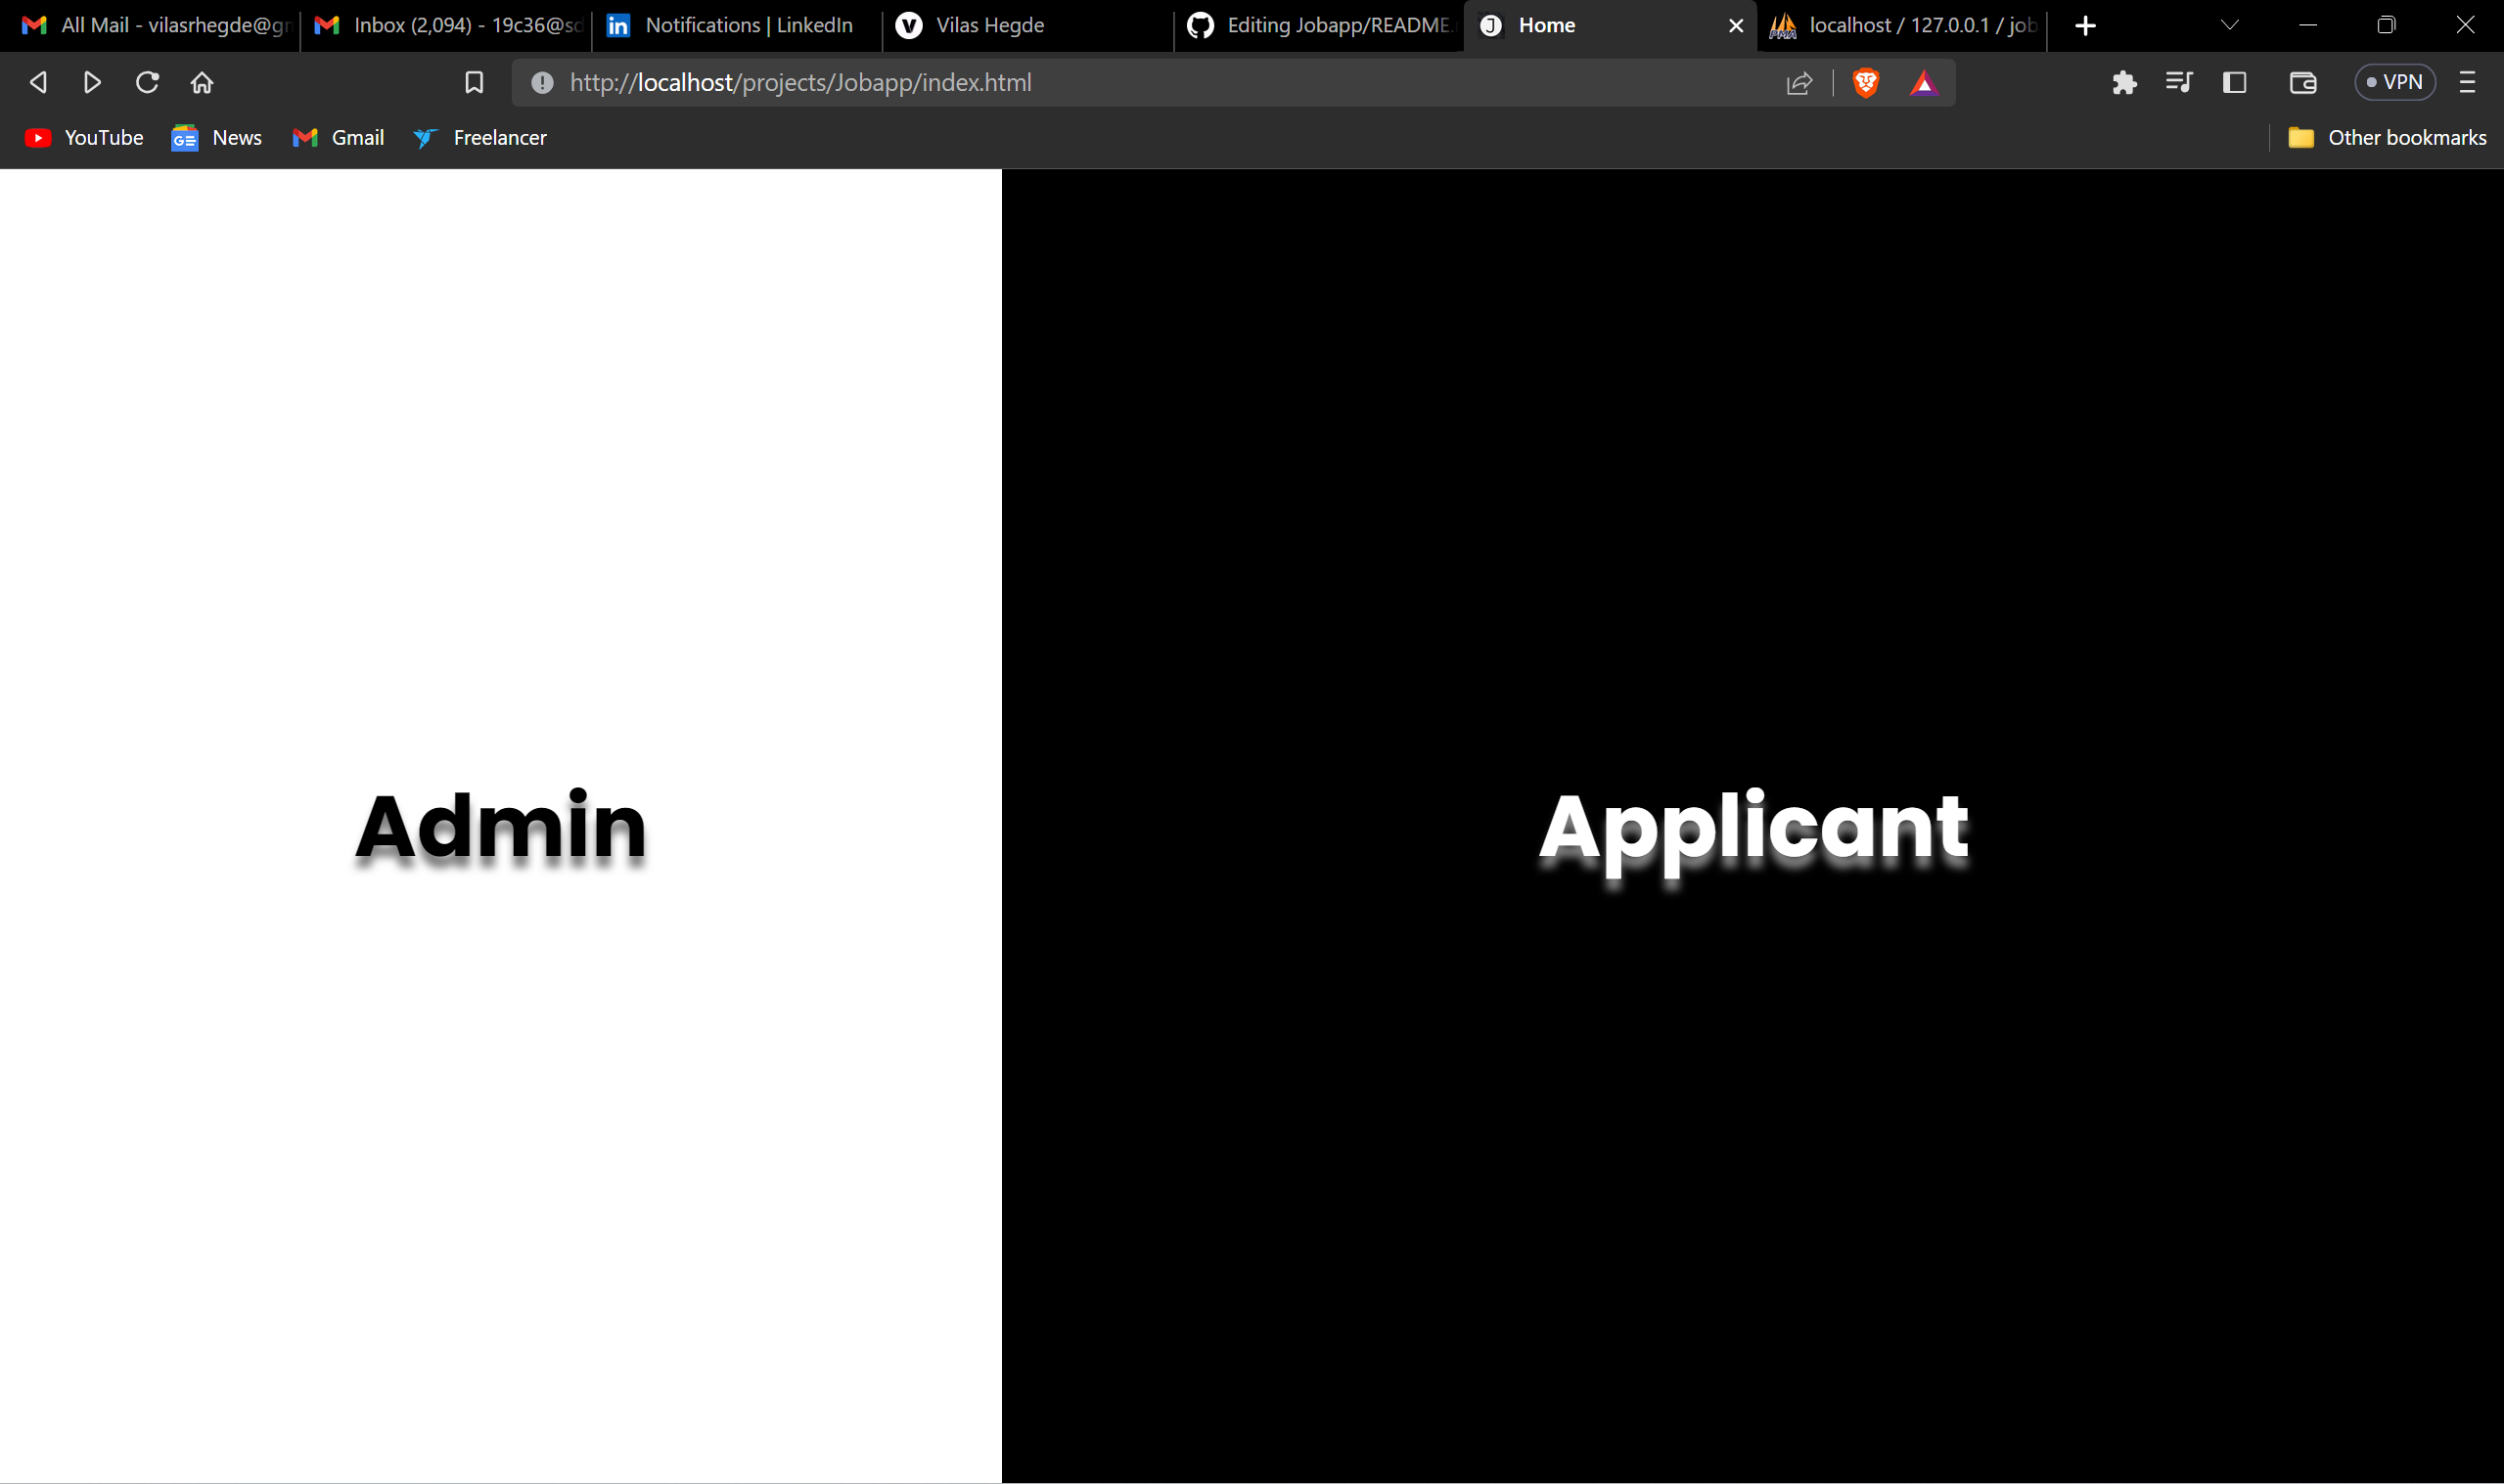Image resolution: width=2504 pixels, height=1484 pixels.
Task: Click the reload page icon
Action: tap(147, 82)
